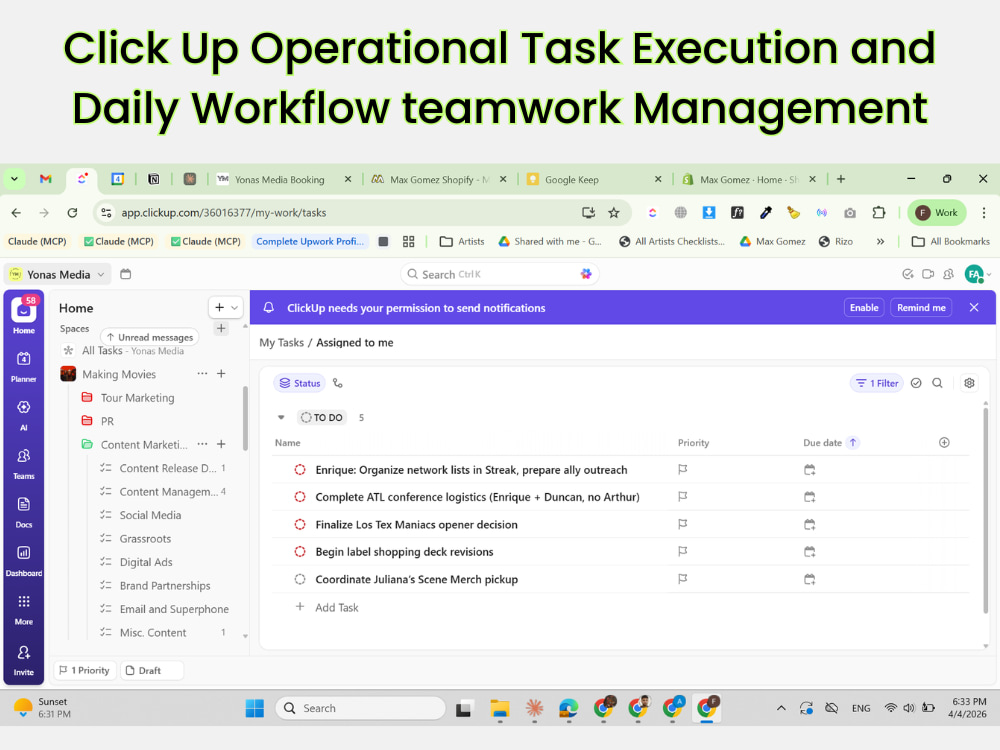Toggle Due date sort direction arrow
1000x750 pixels.
tap(853, 443)
